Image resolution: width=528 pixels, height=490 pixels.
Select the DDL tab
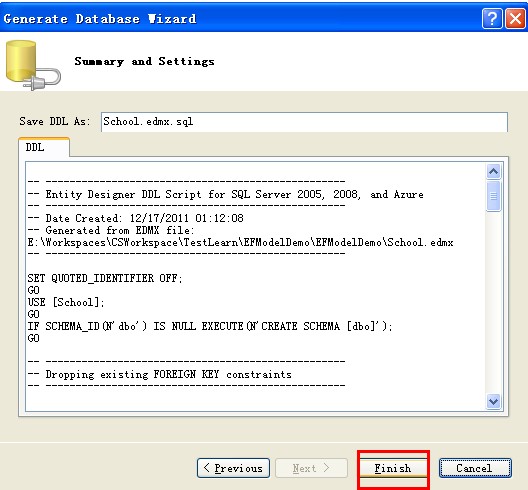[44, 147]
